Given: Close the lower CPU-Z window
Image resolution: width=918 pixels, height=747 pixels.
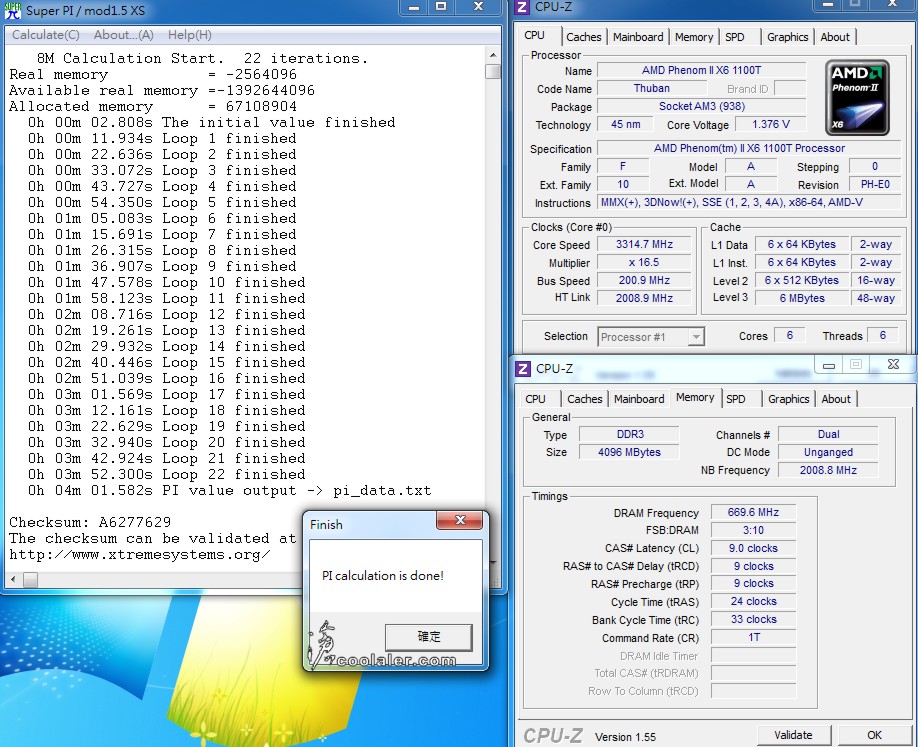Looking at the screenshot, I should (x=893, y=365).
